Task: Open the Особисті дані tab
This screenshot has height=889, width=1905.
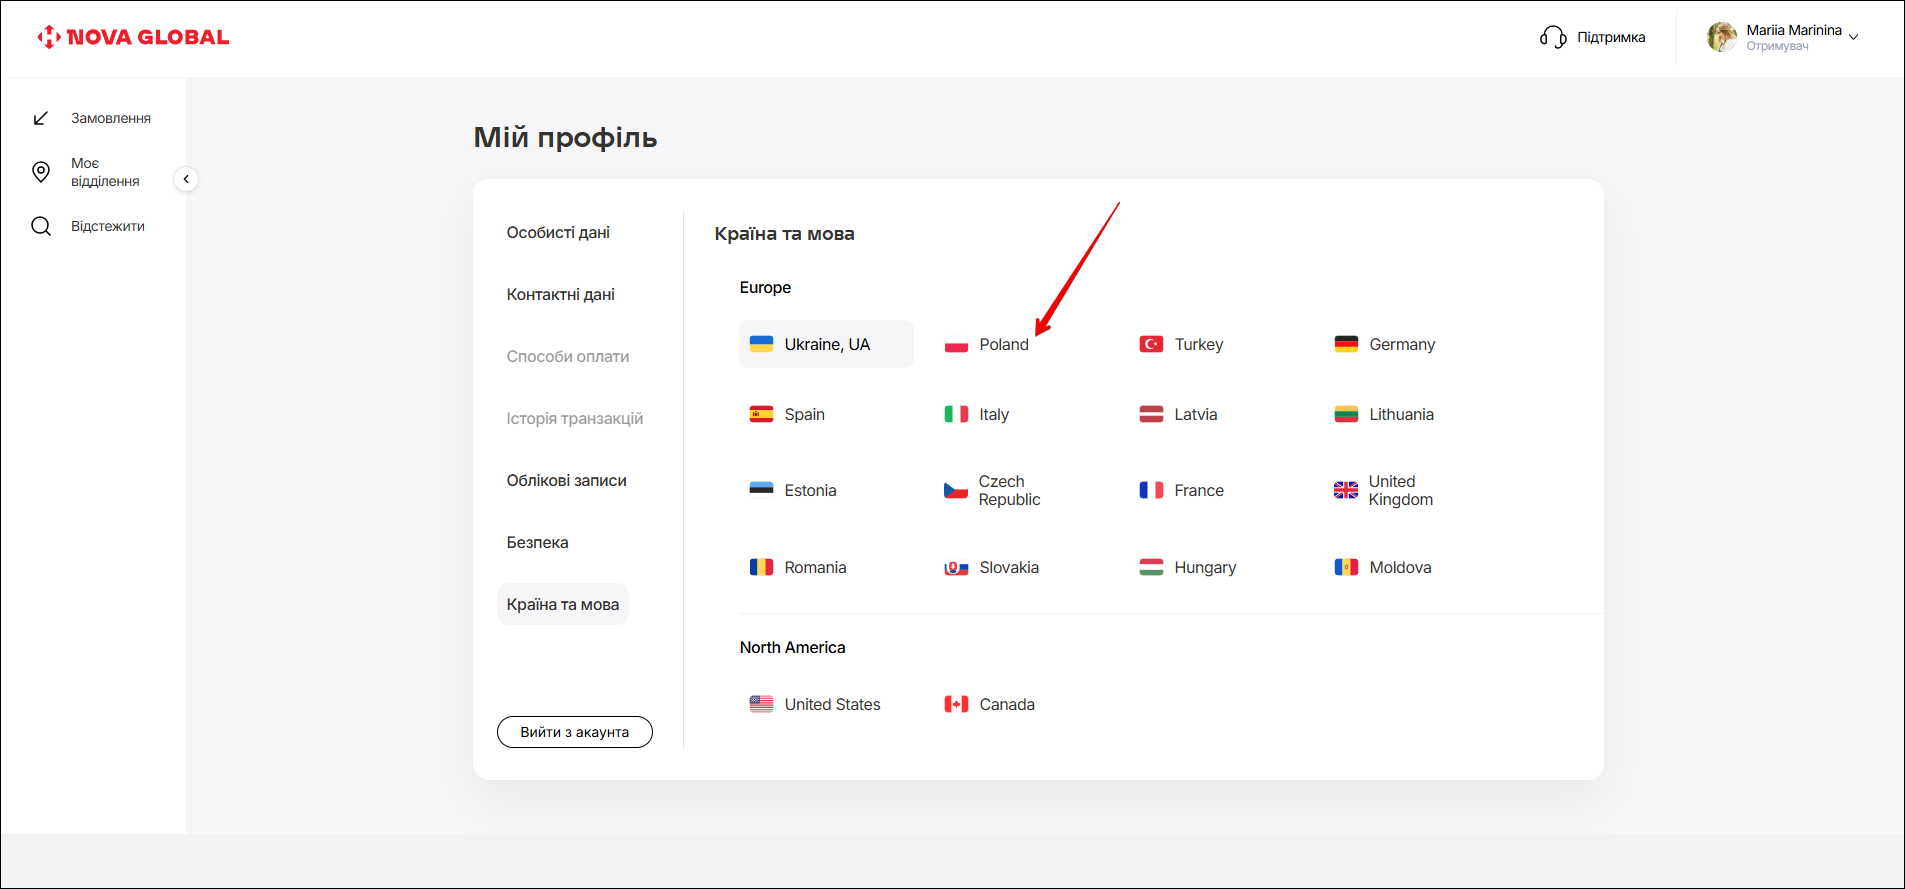Action: coord(558,233)
